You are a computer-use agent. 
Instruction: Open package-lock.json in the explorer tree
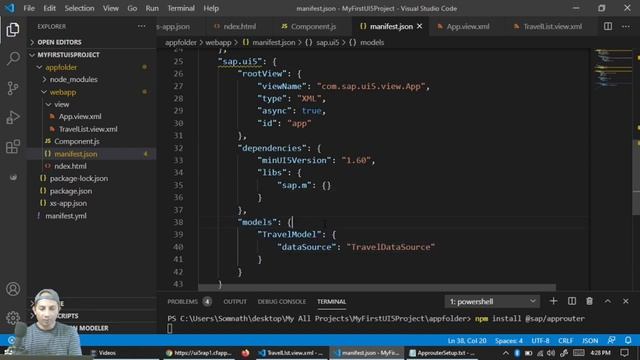pyautogui.click(x=92, y=178)
